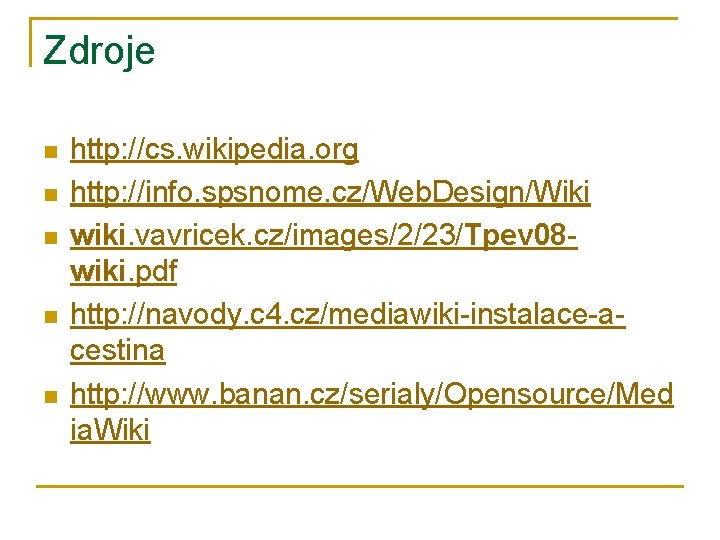Click the gold border line above the title

(360, 19)
